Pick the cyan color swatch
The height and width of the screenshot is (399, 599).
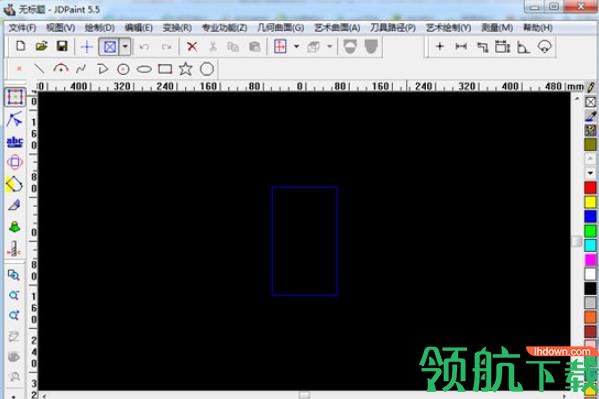(x=591, y=245)
